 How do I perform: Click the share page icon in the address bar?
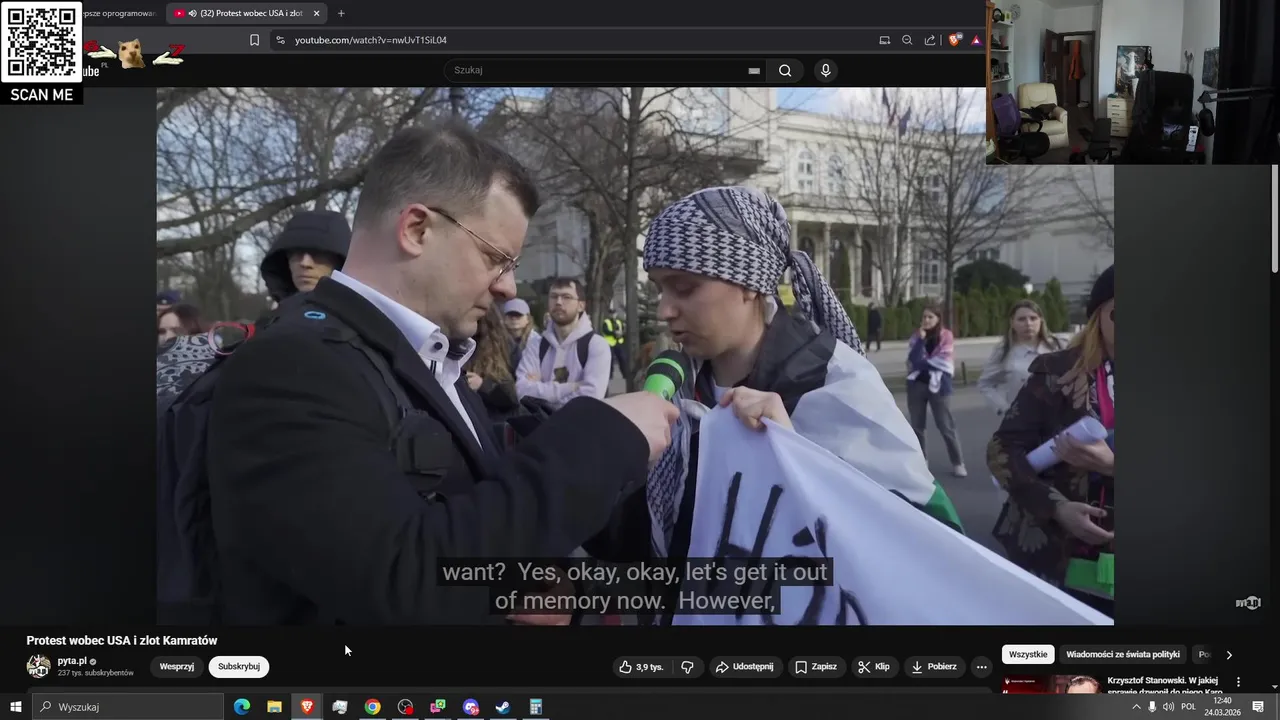click(x=930, y=40)
